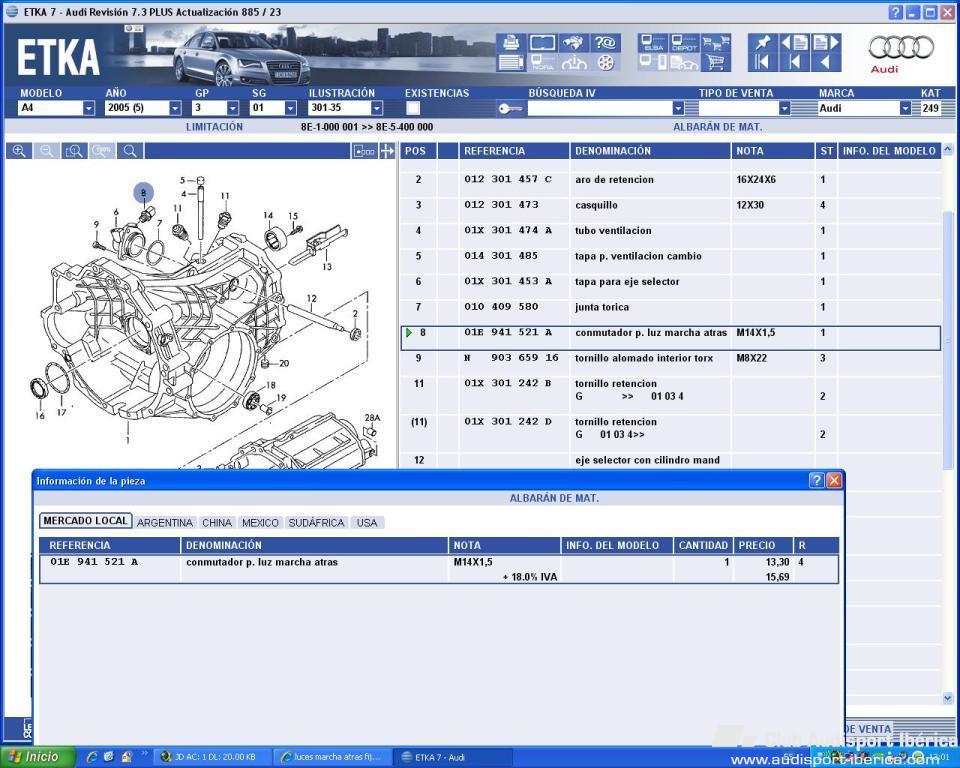
Task: Open the Tipo de venta dropdown
Action: 784,108
